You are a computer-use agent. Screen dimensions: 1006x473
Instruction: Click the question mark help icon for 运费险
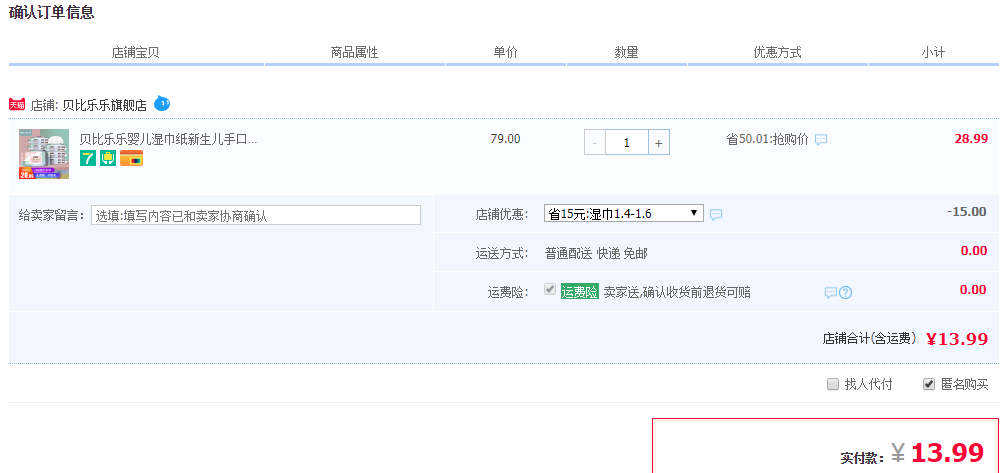pos(846,293)
